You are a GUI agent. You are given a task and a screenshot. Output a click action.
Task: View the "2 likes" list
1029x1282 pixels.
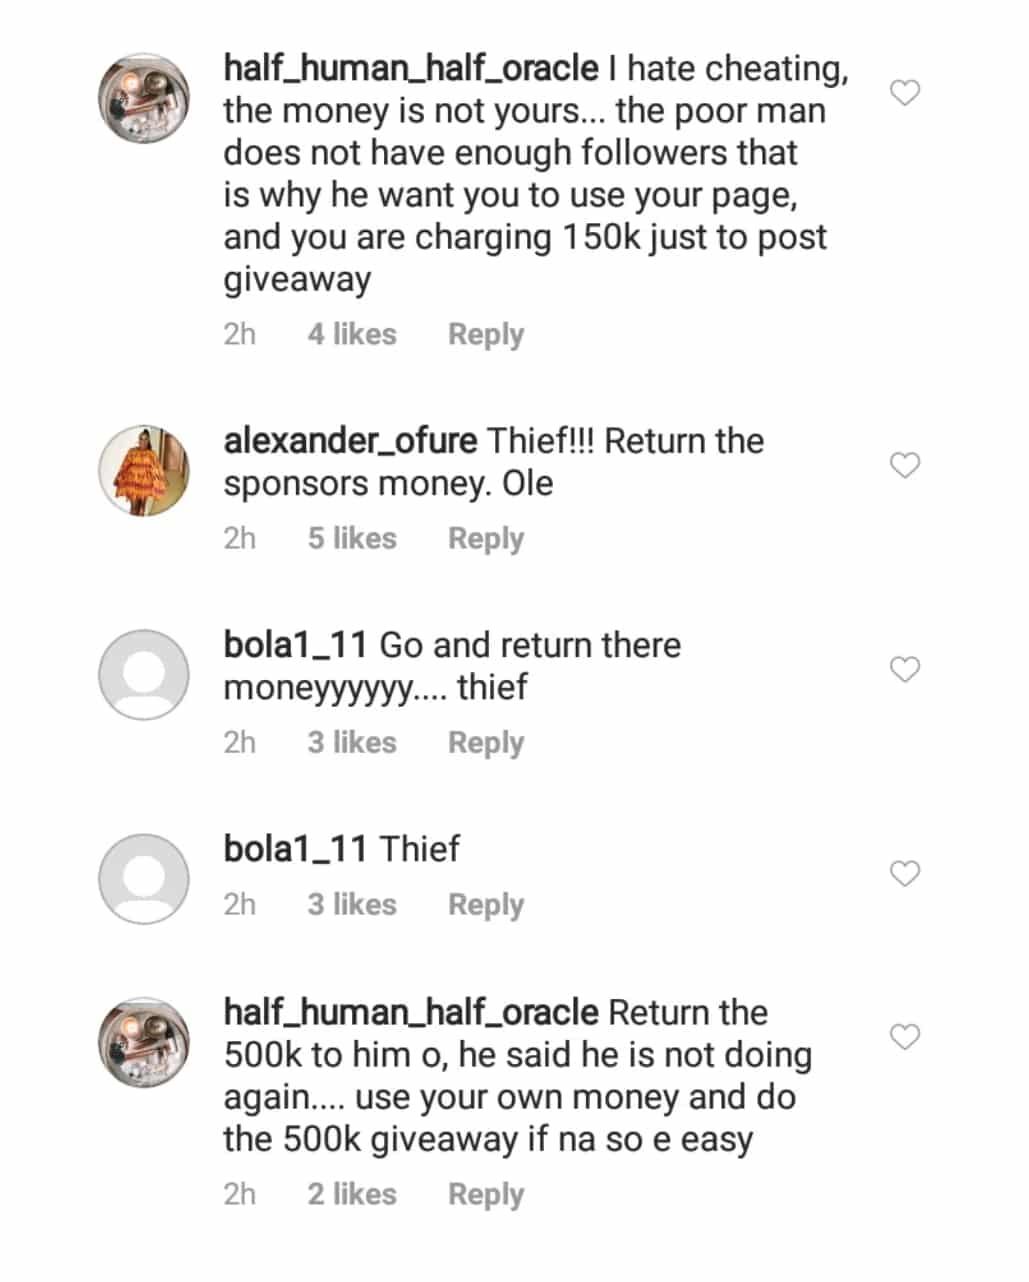coord(351,1194)
